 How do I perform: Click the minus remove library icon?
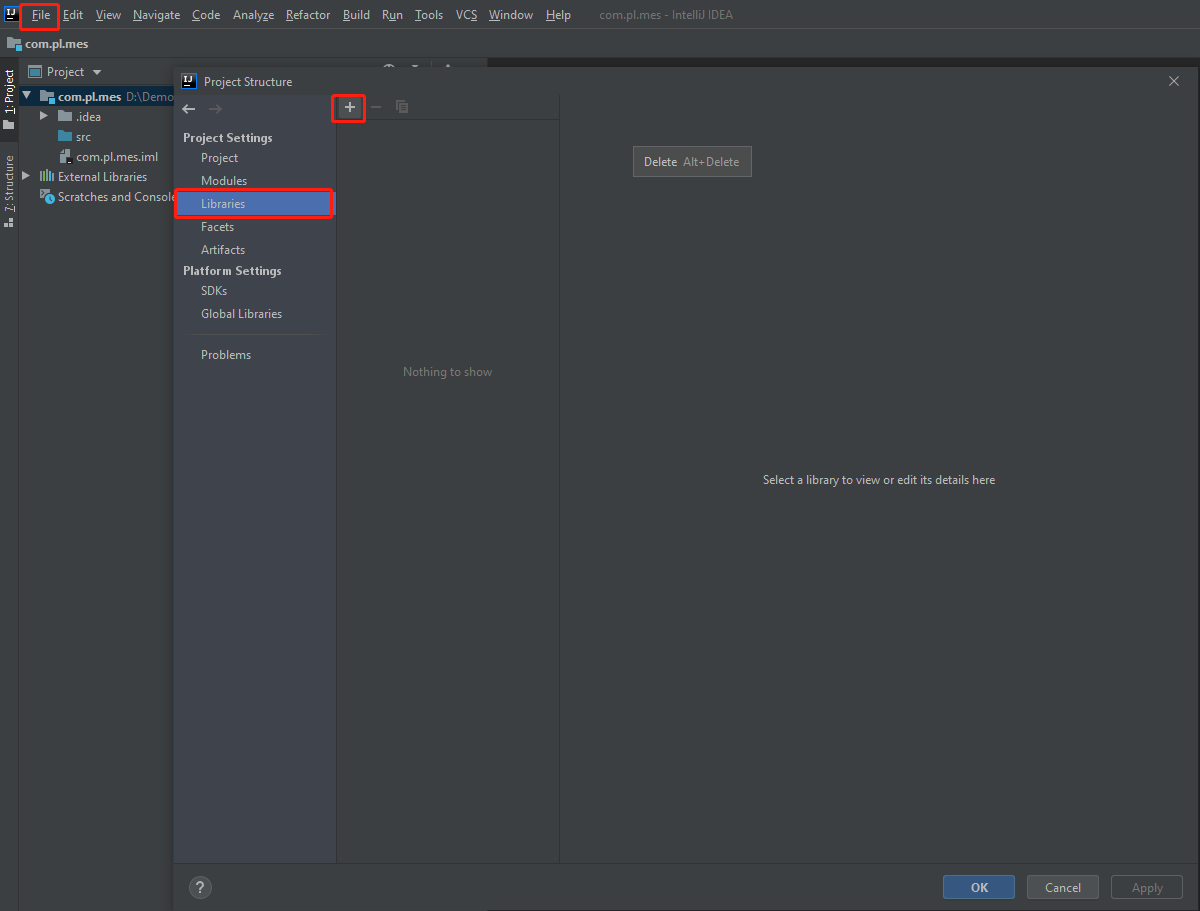[376, 107]
